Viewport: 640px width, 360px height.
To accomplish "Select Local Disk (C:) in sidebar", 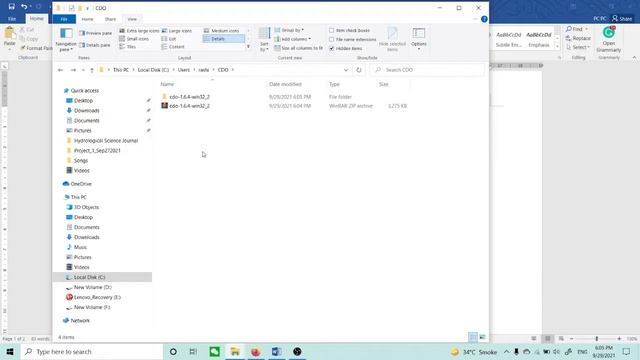I will (x=89, y=277).
